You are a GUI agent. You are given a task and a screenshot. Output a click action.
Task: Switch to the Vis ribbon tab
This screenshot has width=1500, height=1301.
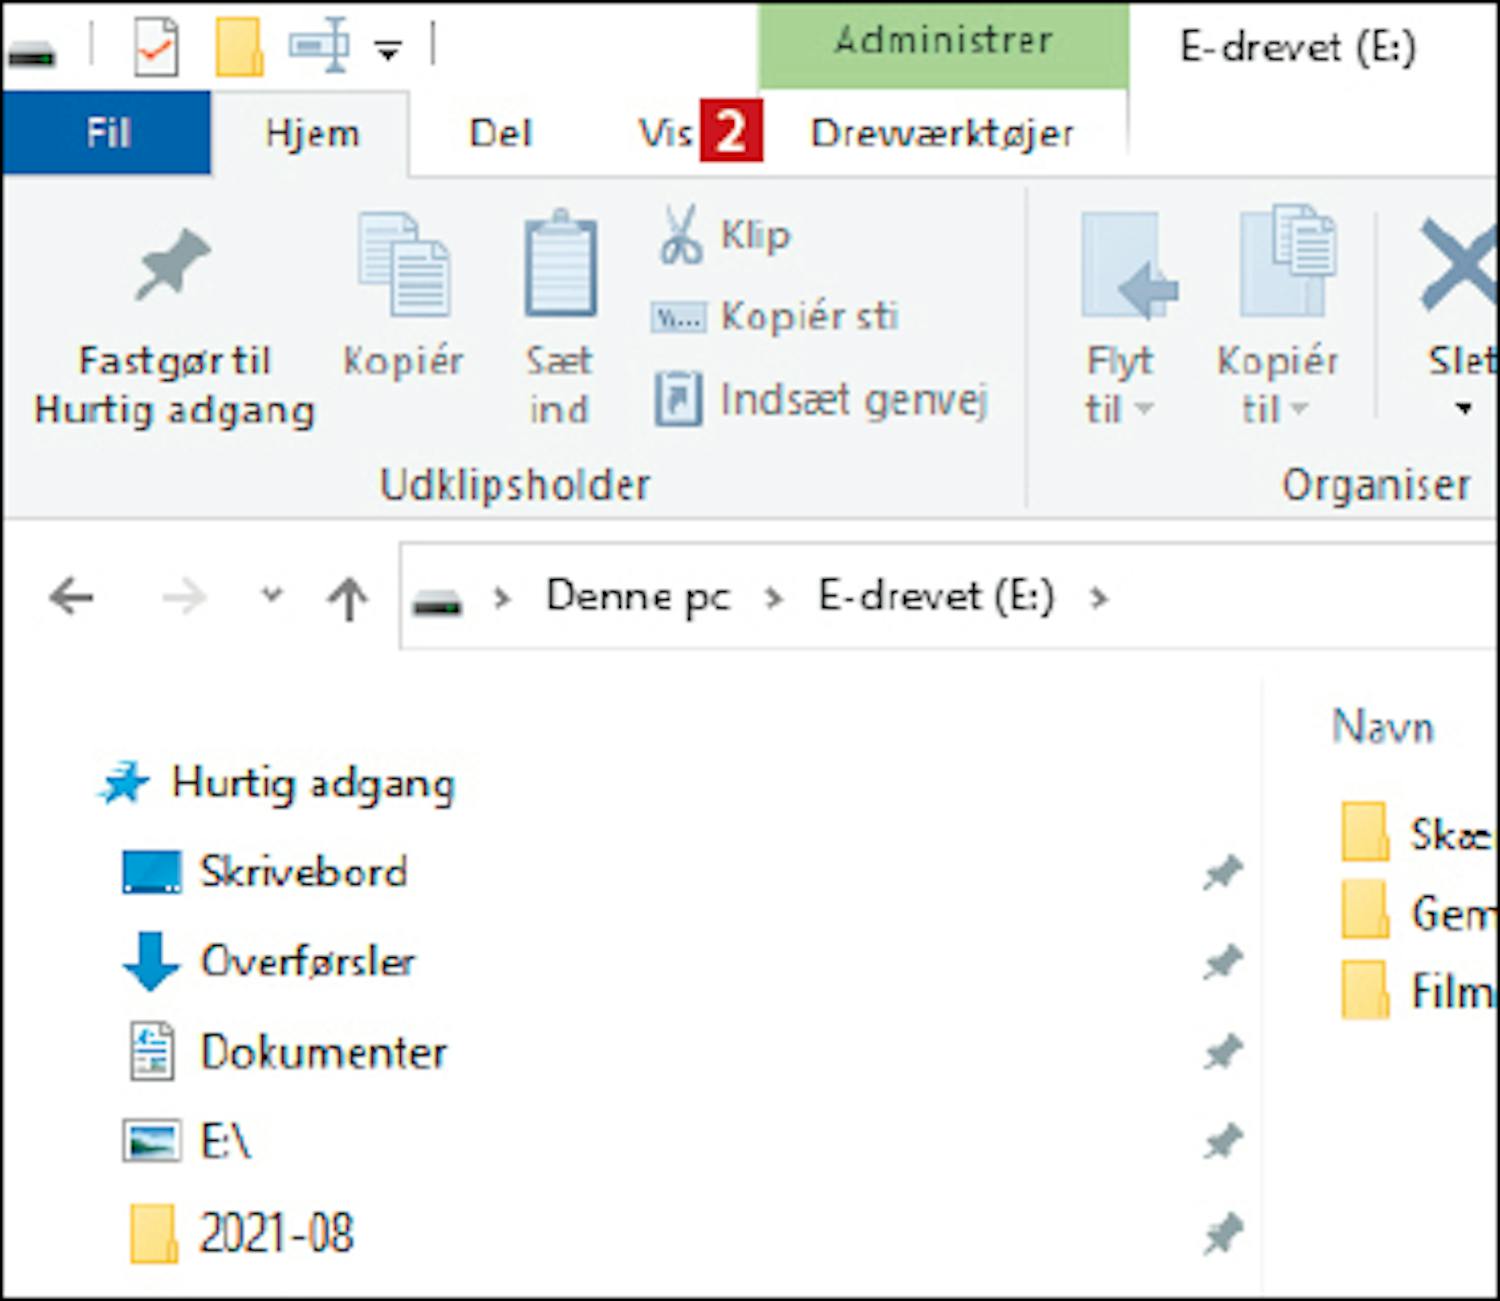click(x=666, y=133)
